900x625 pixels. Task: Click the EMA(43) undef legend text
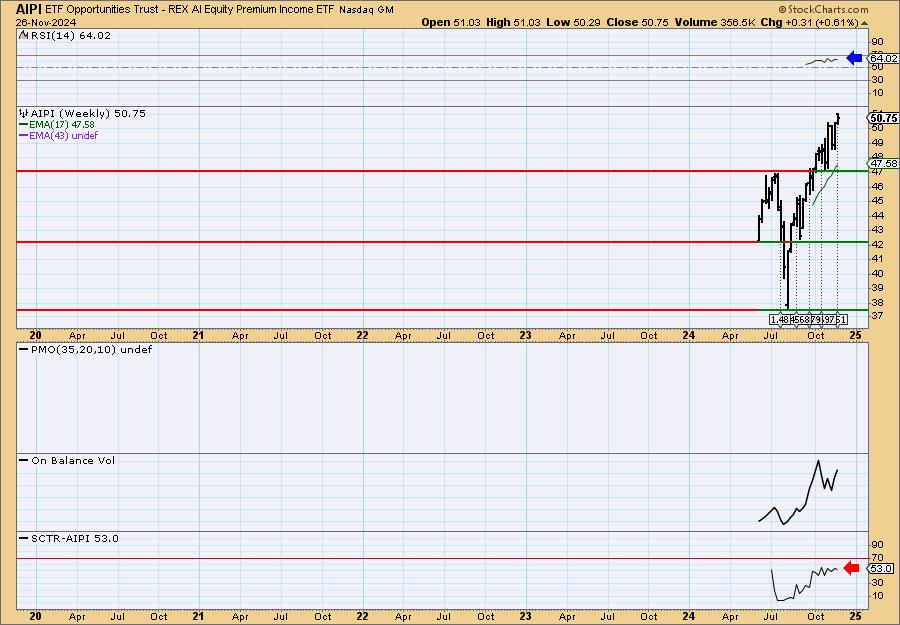click(x=64, y=135)
